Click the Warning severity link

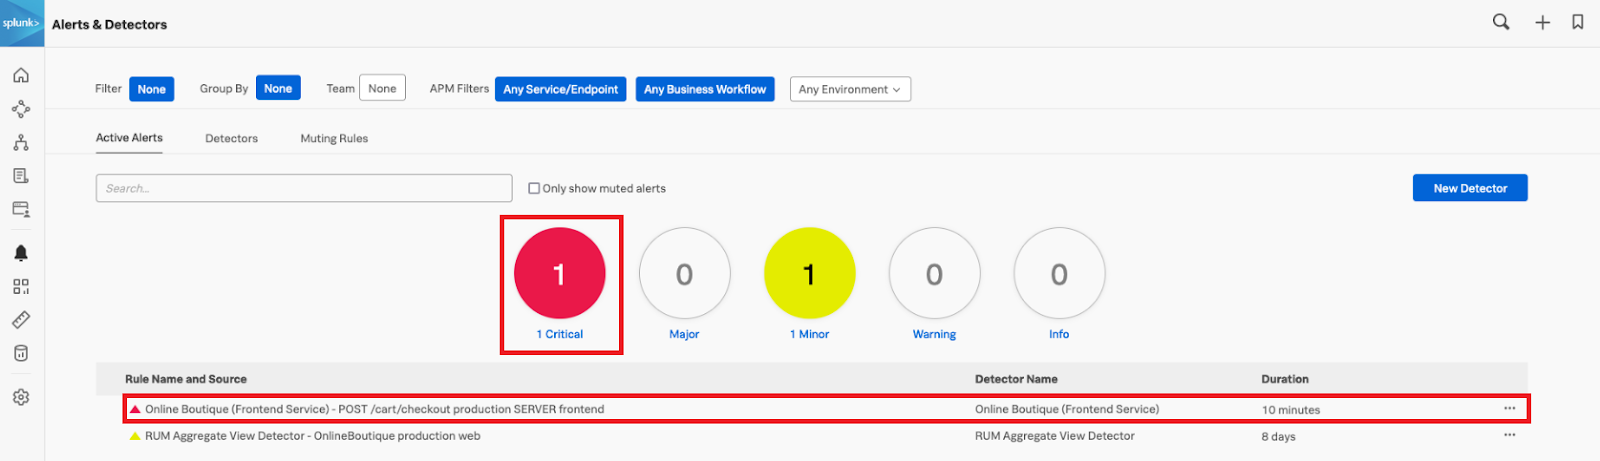point(934,334)
